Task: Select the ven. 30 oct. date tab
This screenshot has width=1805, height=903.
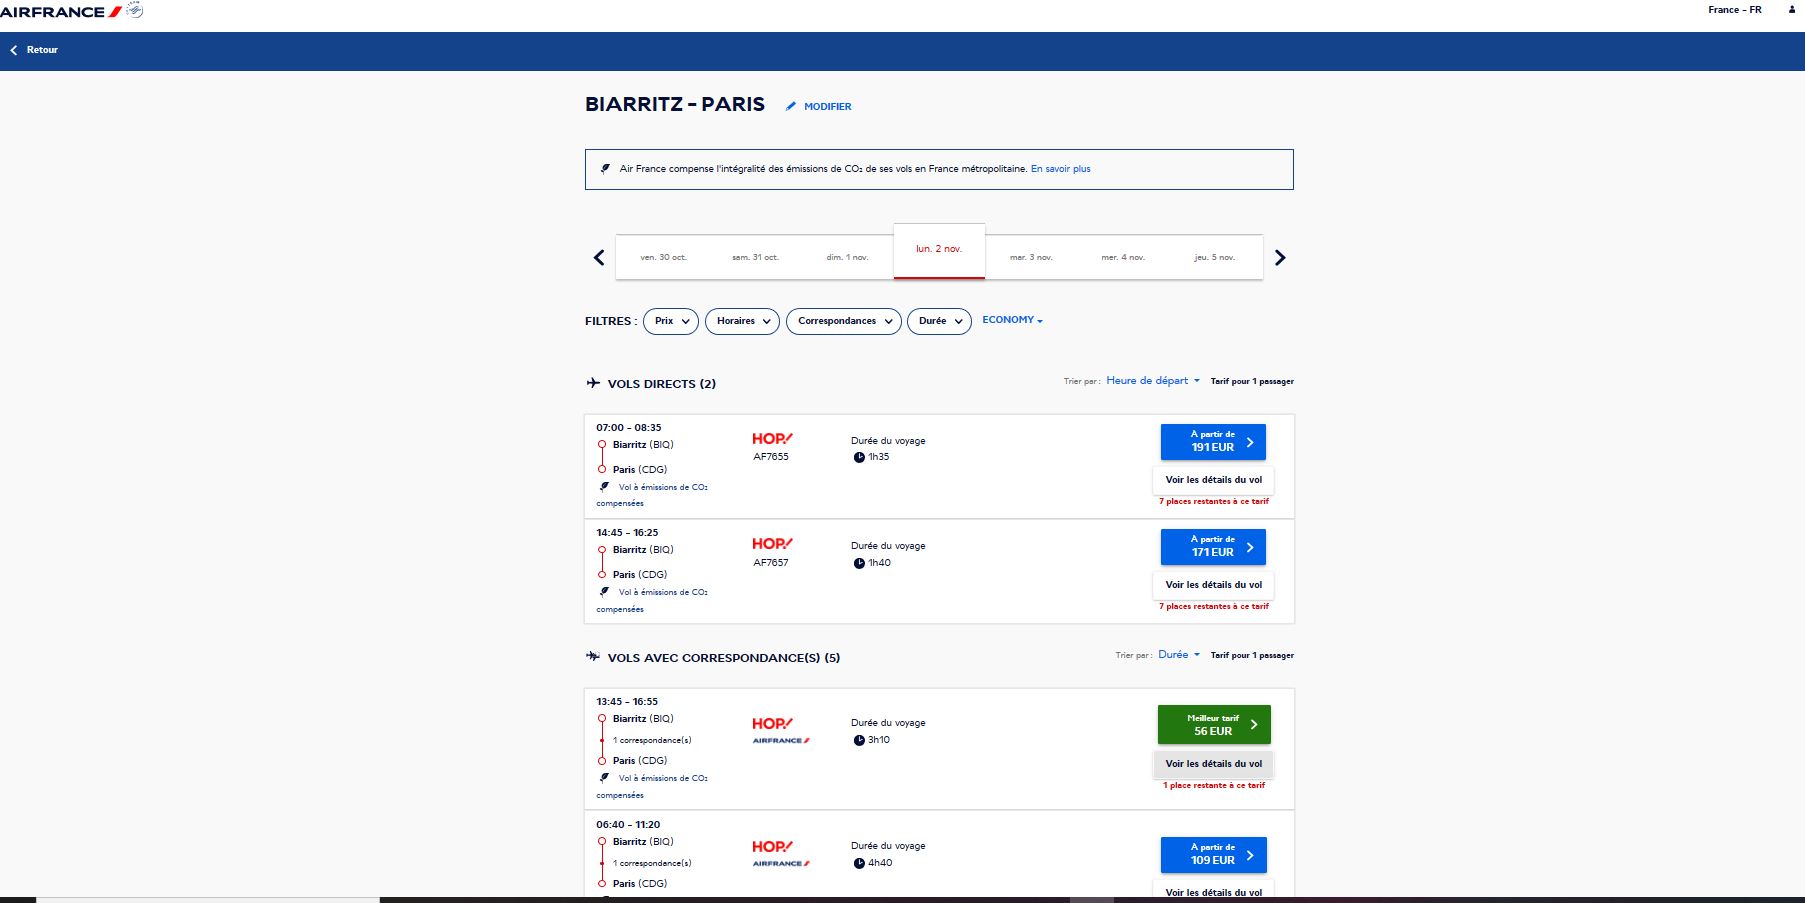Action: click(663, 257)
